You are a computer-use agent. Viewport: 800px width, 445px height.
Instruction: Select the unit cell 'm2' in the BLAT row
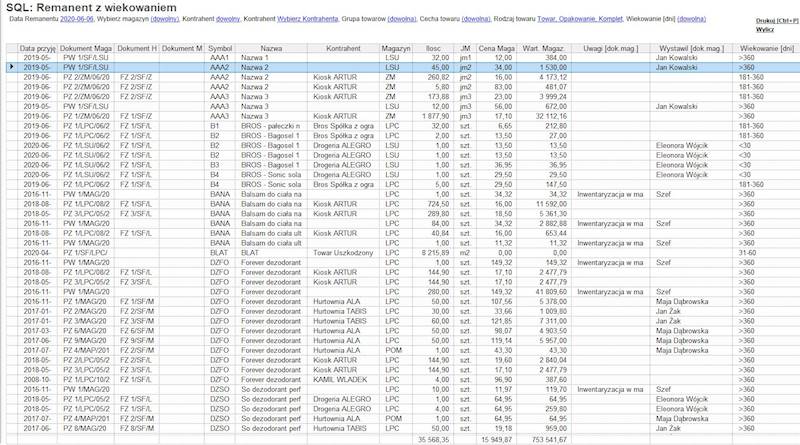465,253
